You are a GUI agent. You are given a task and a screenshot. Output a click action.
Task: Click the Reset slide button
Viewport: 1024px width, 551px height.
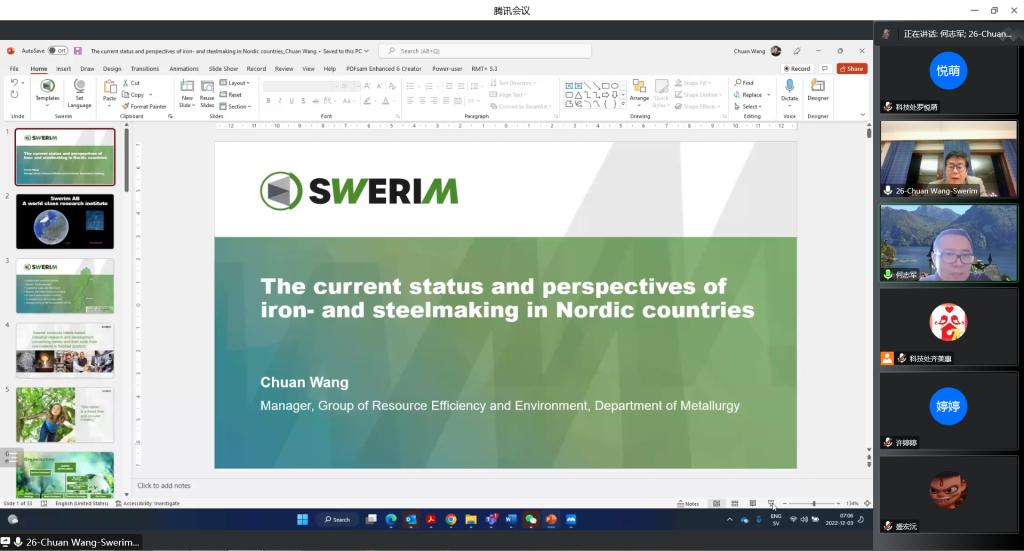[231, 95]
